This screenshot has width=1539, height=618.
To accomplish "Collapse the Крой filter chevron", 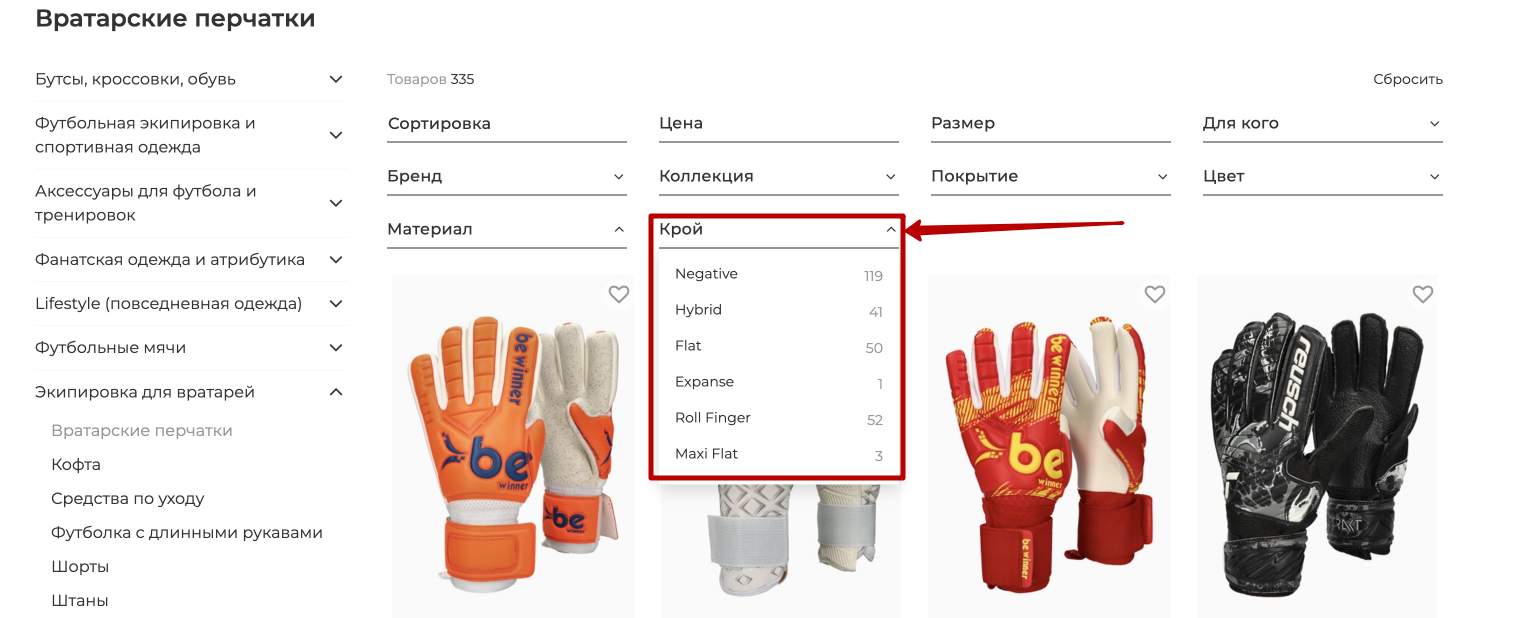I will point(891,230).
